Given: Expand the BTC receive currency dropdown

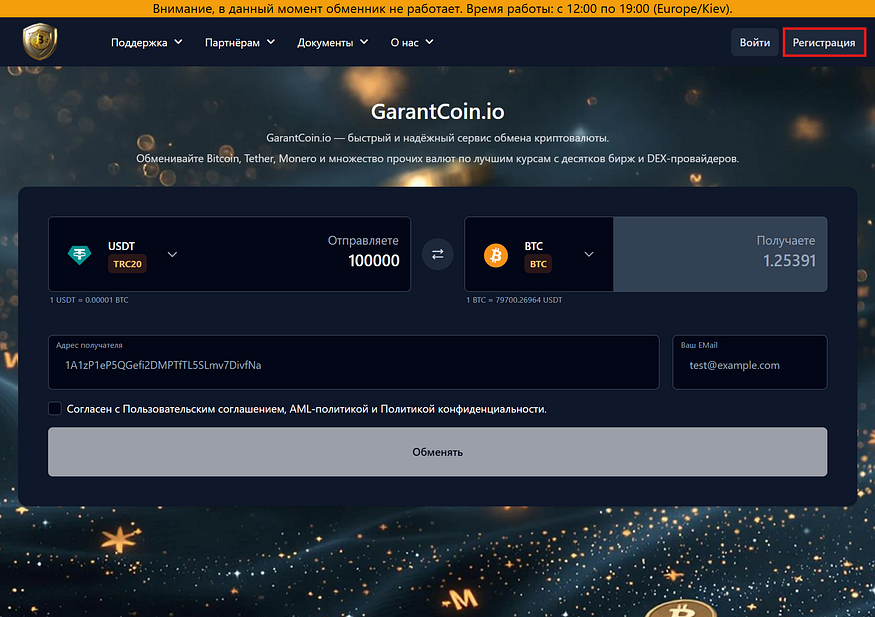Looking at the screenshot, I should point(589,254).
